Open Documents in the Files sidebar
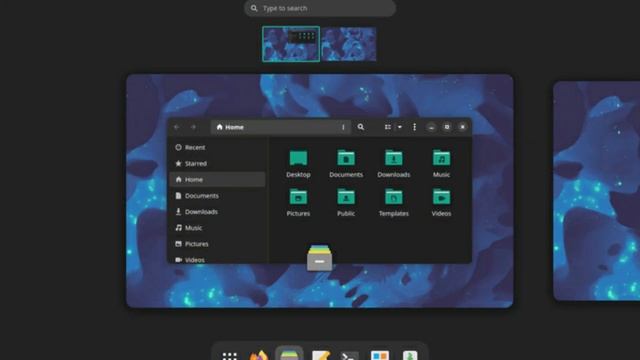The image size is (640, 360). pyautogui.click(x=217, y=196)
